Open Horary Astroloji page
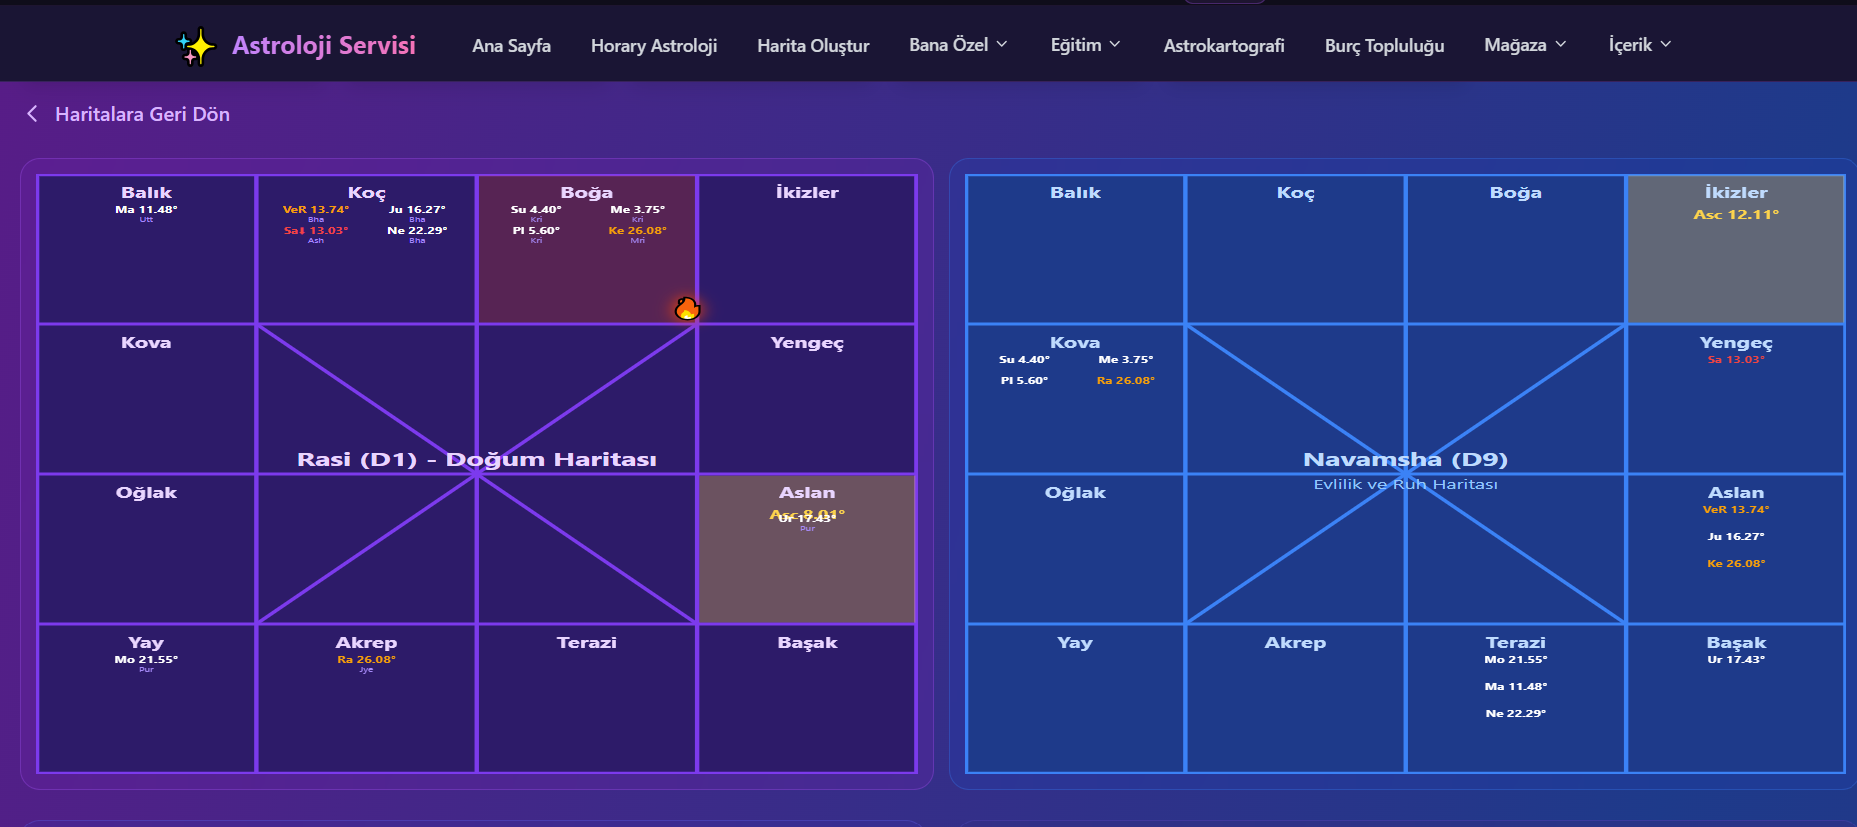 click(x=653, y=46)
